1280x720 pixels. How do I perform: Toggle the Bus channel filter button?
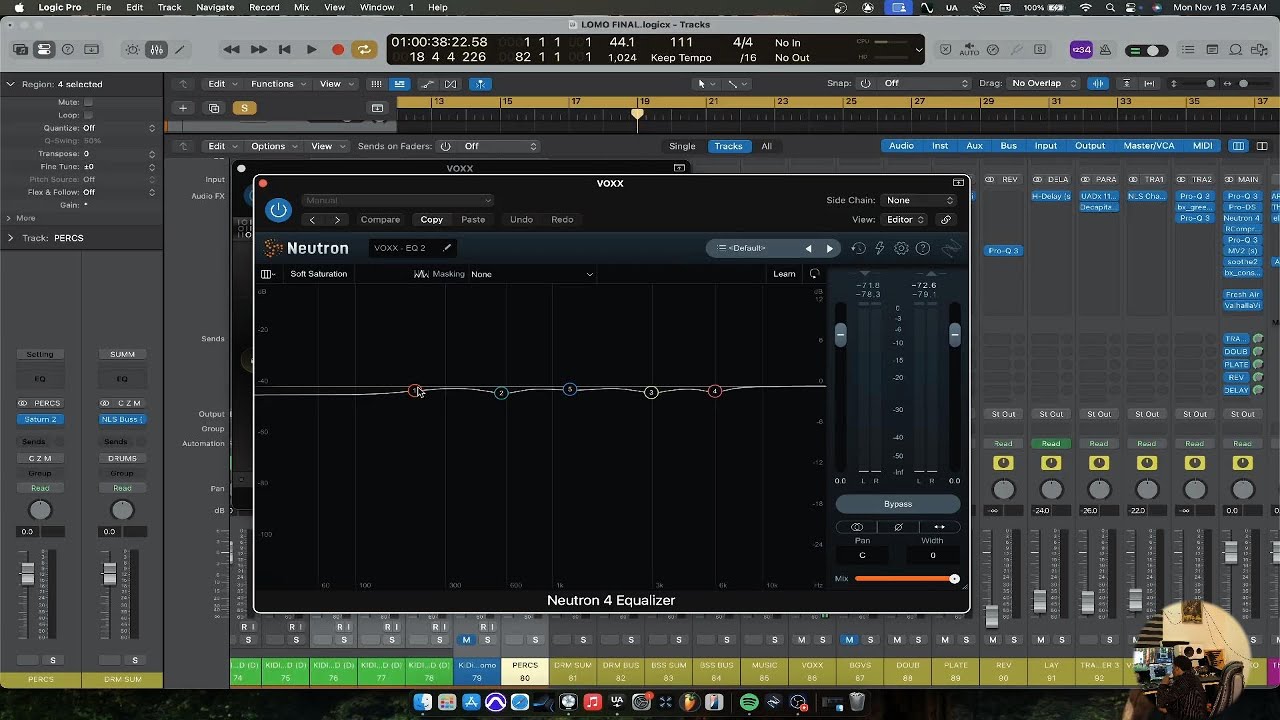pyautogui.click(x=1008, y=146)
